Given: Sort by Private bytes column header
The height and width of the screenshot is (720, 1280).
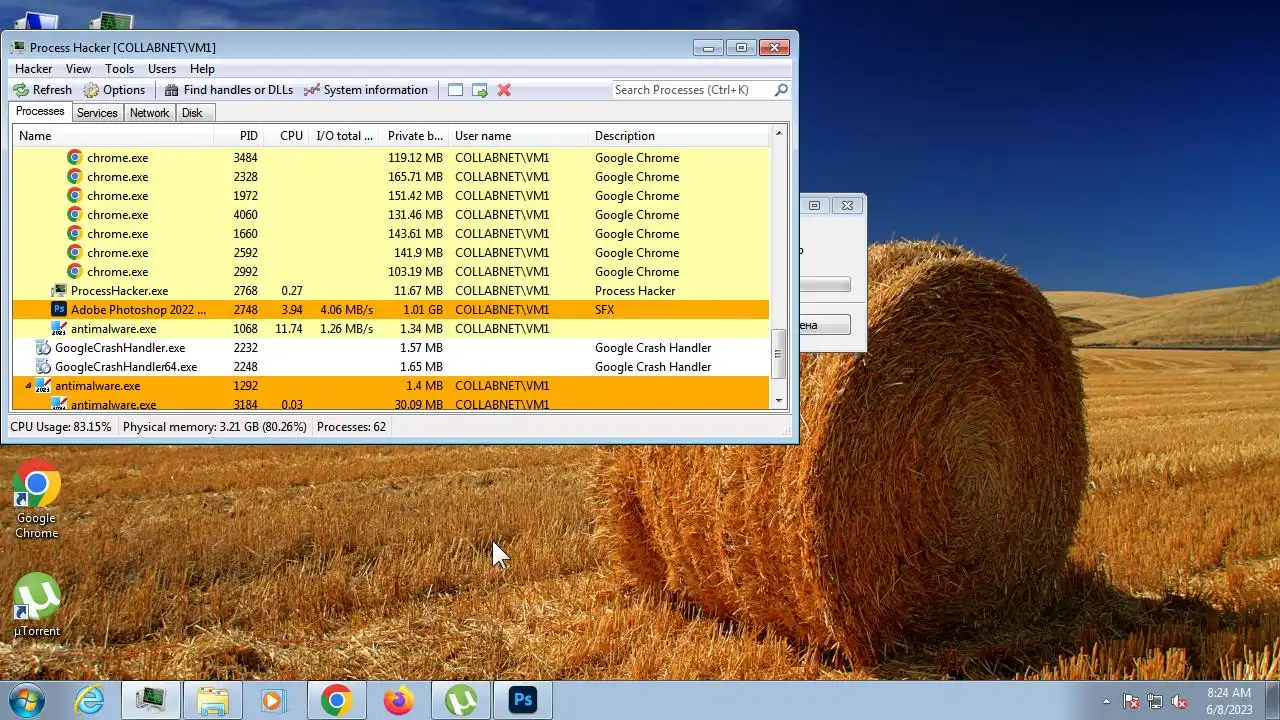Looking at the screenshot, I should 415,136.
